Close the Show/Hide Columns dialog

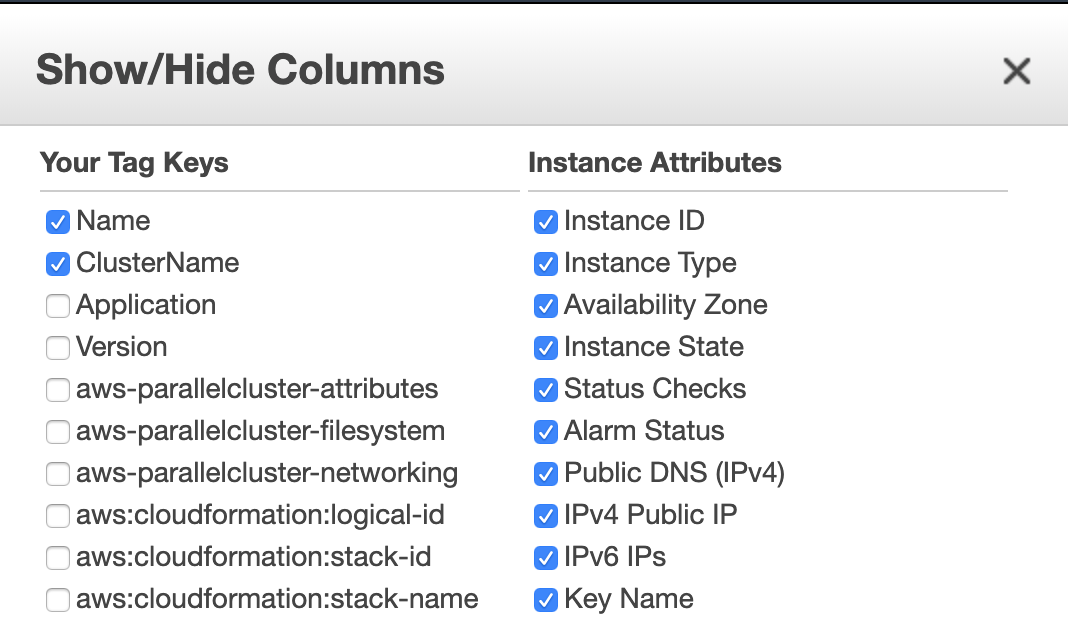pyautogui.click(x=1016, y=71)
